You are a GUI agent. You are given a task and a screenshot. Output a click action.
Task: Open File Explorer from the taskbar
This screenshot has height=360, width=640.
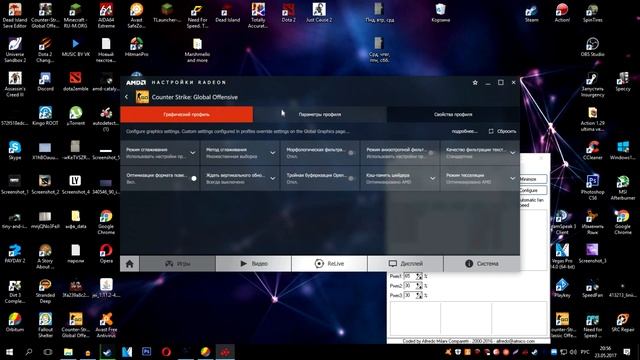coord(68,351)
